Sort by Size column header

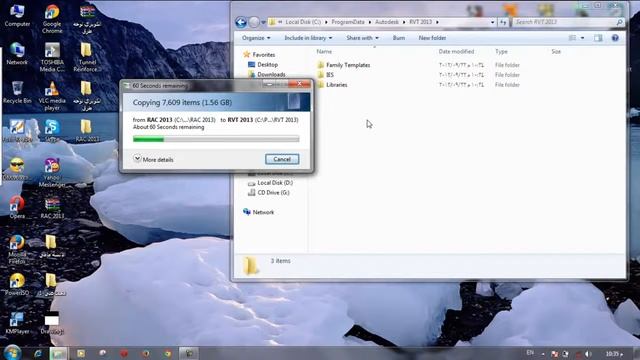point(556,52)
